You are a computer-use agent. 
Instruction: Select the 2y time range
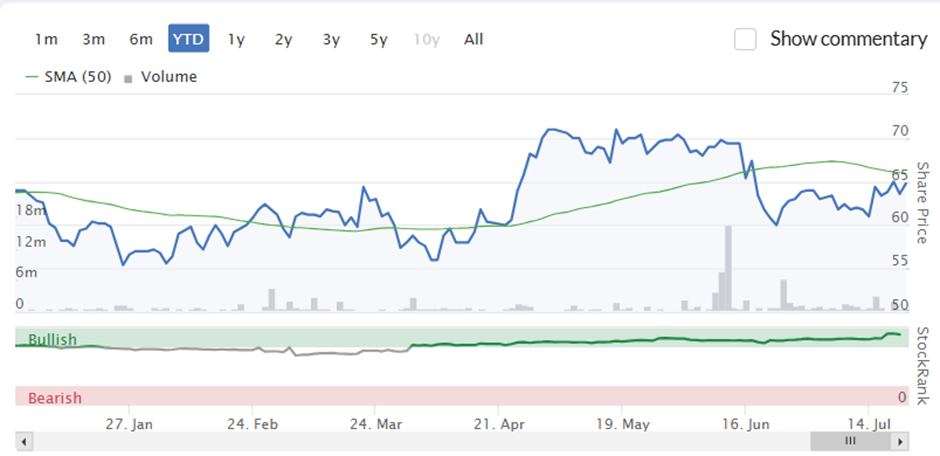tap(284, 39)
